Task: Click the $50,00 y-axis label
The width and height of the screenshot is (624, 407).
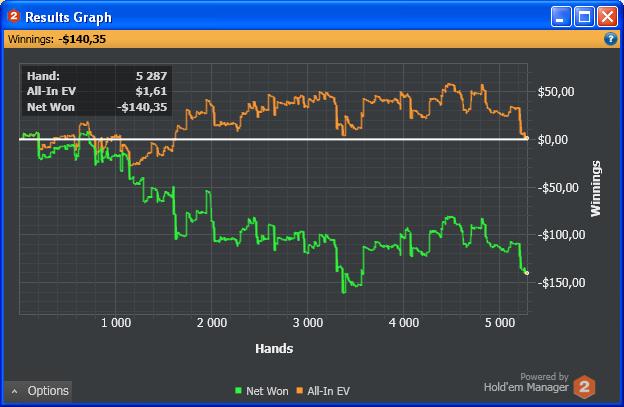Action: click(556, 92)
